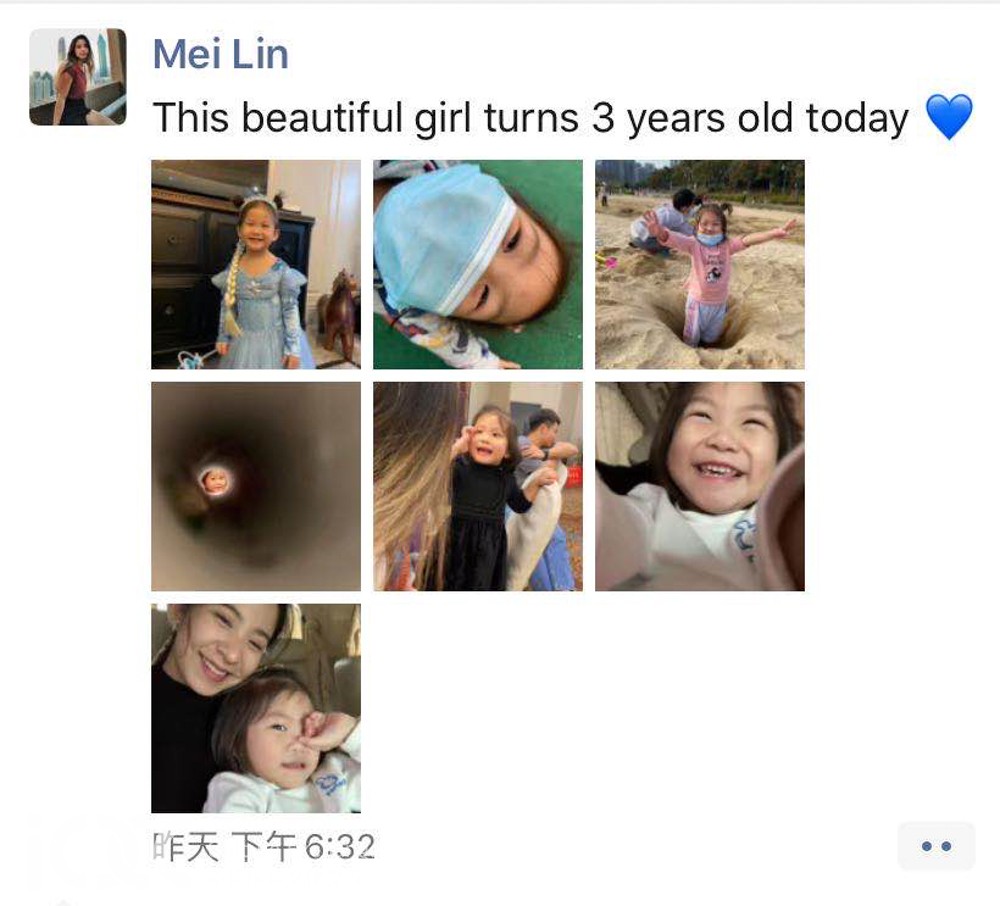Click the post text about turning 3
1000x906 pixels.
531,118
